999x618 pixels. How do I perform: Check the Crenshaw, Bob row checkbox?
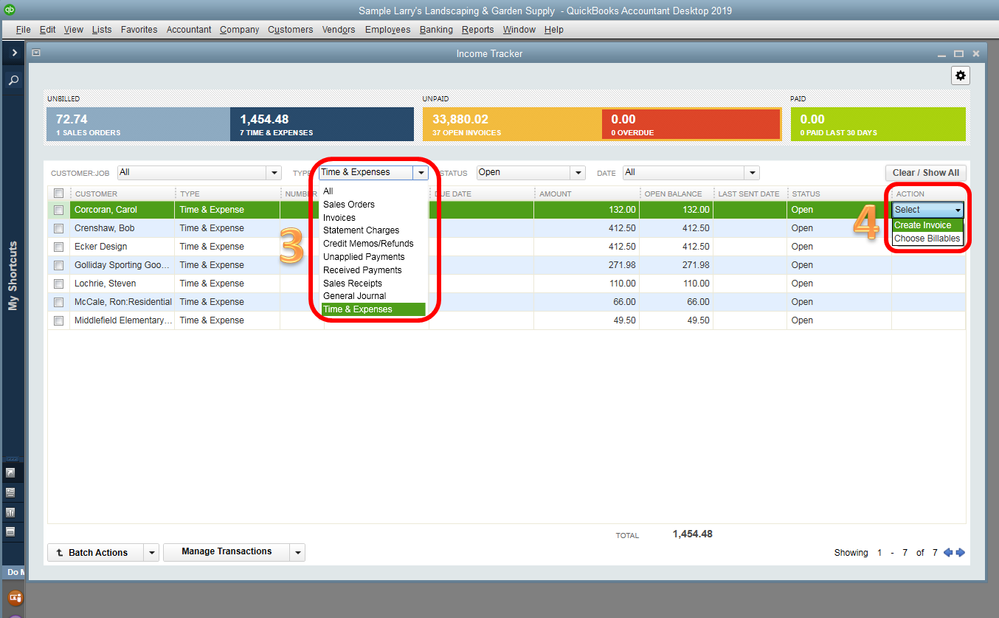59,228
